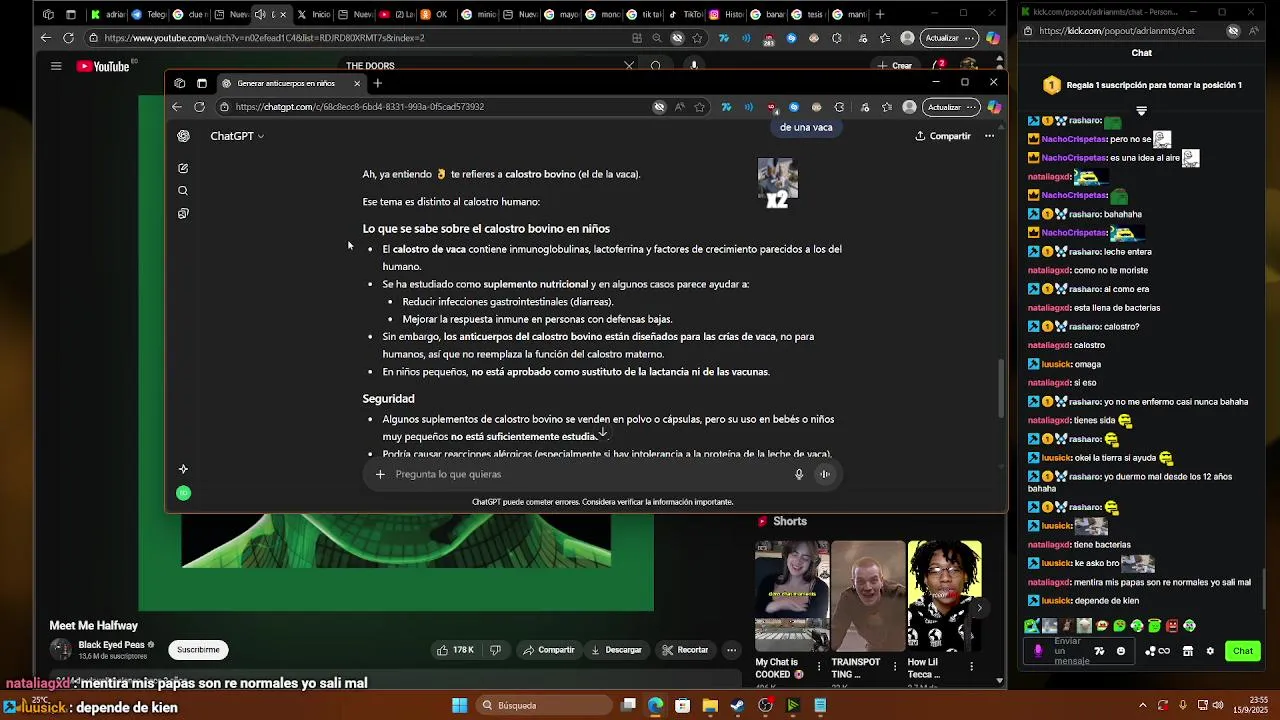Open Kick shop store icon
The image size is (1280, 720).
tap(1188, 651)
